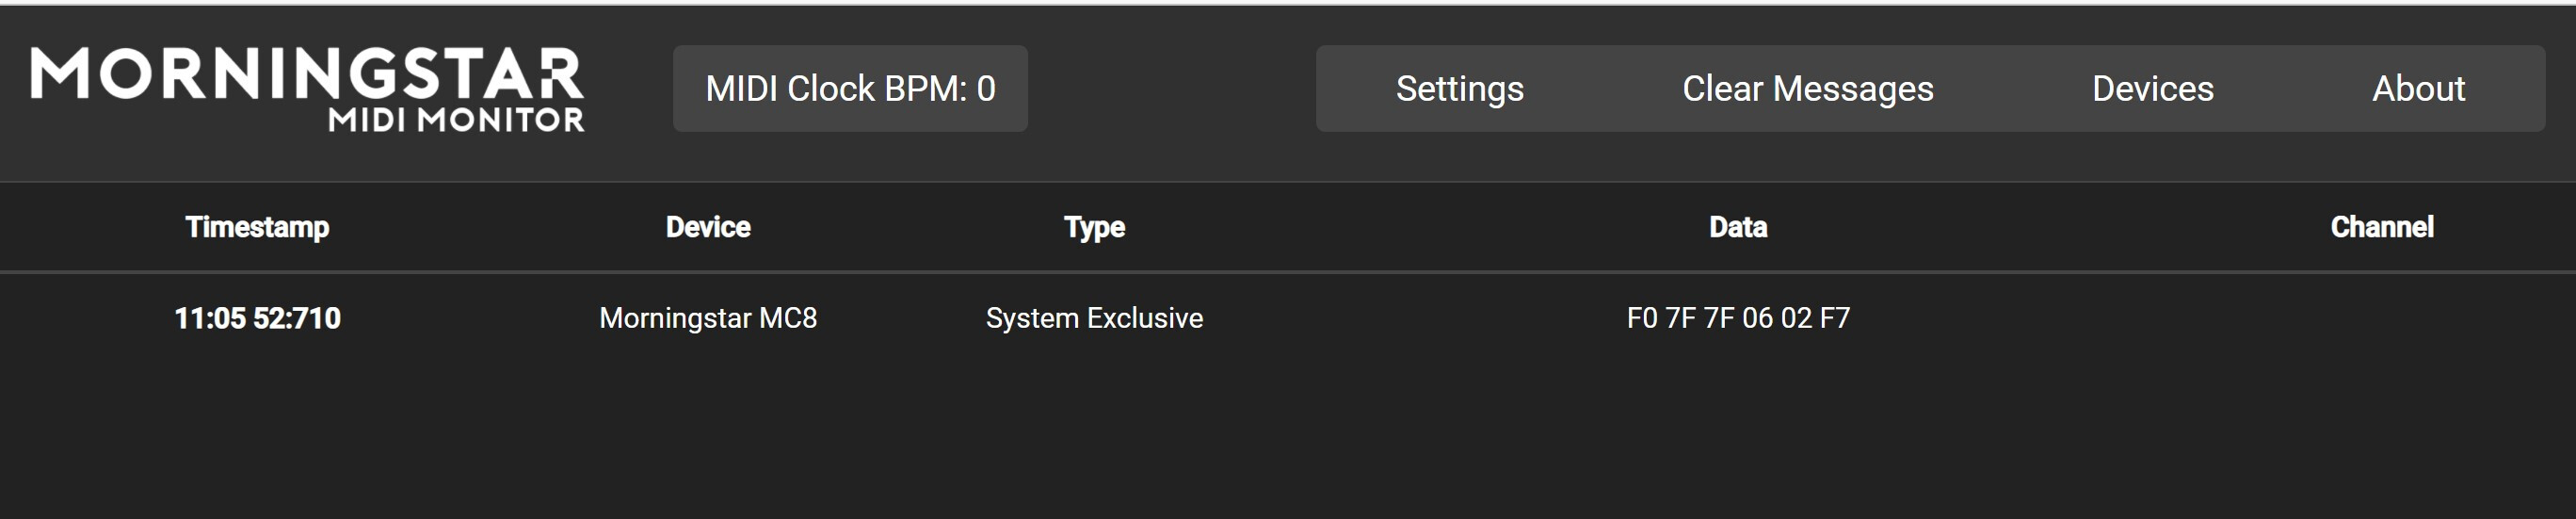The width and height of the screenshot is (2576, 519).
Task: Click the F0 start byte in the message data
Action: (x=1642, y=318)
